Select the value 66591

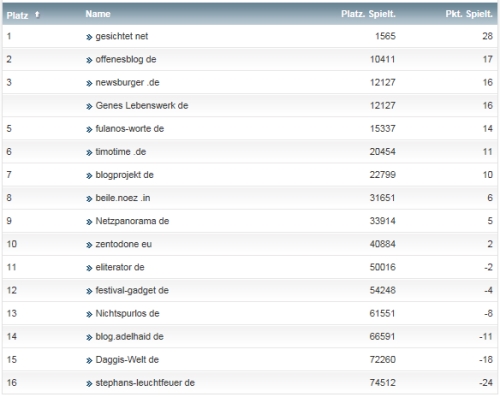click(x=382, y=336)
